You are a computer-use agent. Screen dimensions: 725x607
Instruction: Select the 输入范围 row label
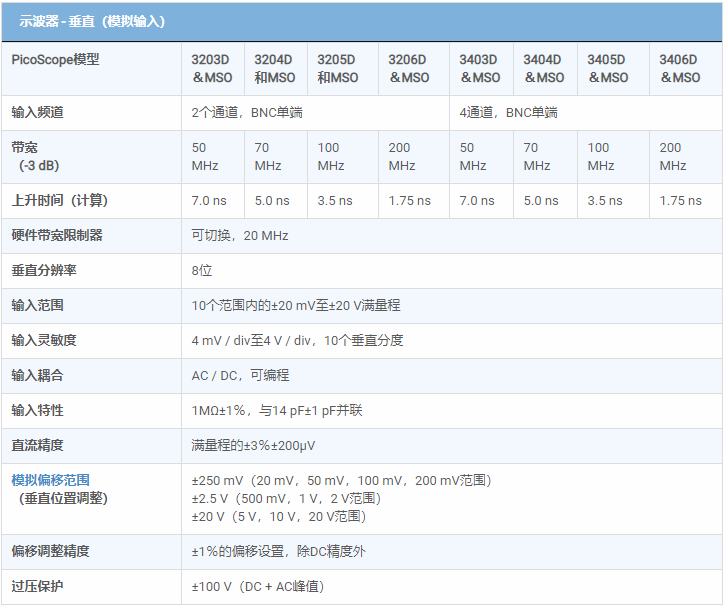tap(37, 305)
